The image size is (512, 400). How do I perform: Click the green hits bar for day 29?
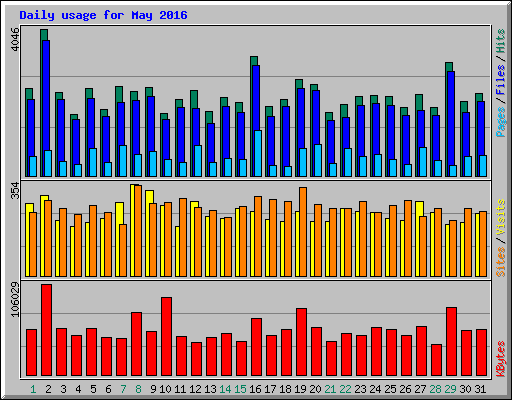447,119
